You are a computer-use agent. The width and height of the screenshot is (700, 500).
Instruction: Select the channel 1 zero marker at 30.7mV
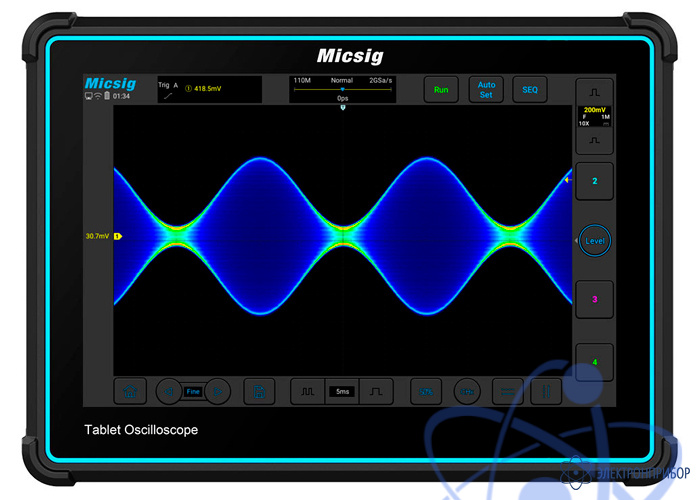click(117, 237)
